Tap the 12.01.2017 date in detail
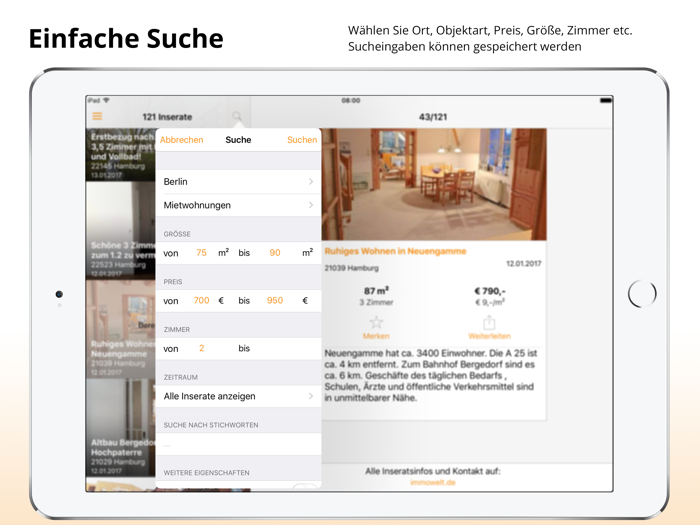This screenshot has height=525, width=700. click(x=523, y=264)
